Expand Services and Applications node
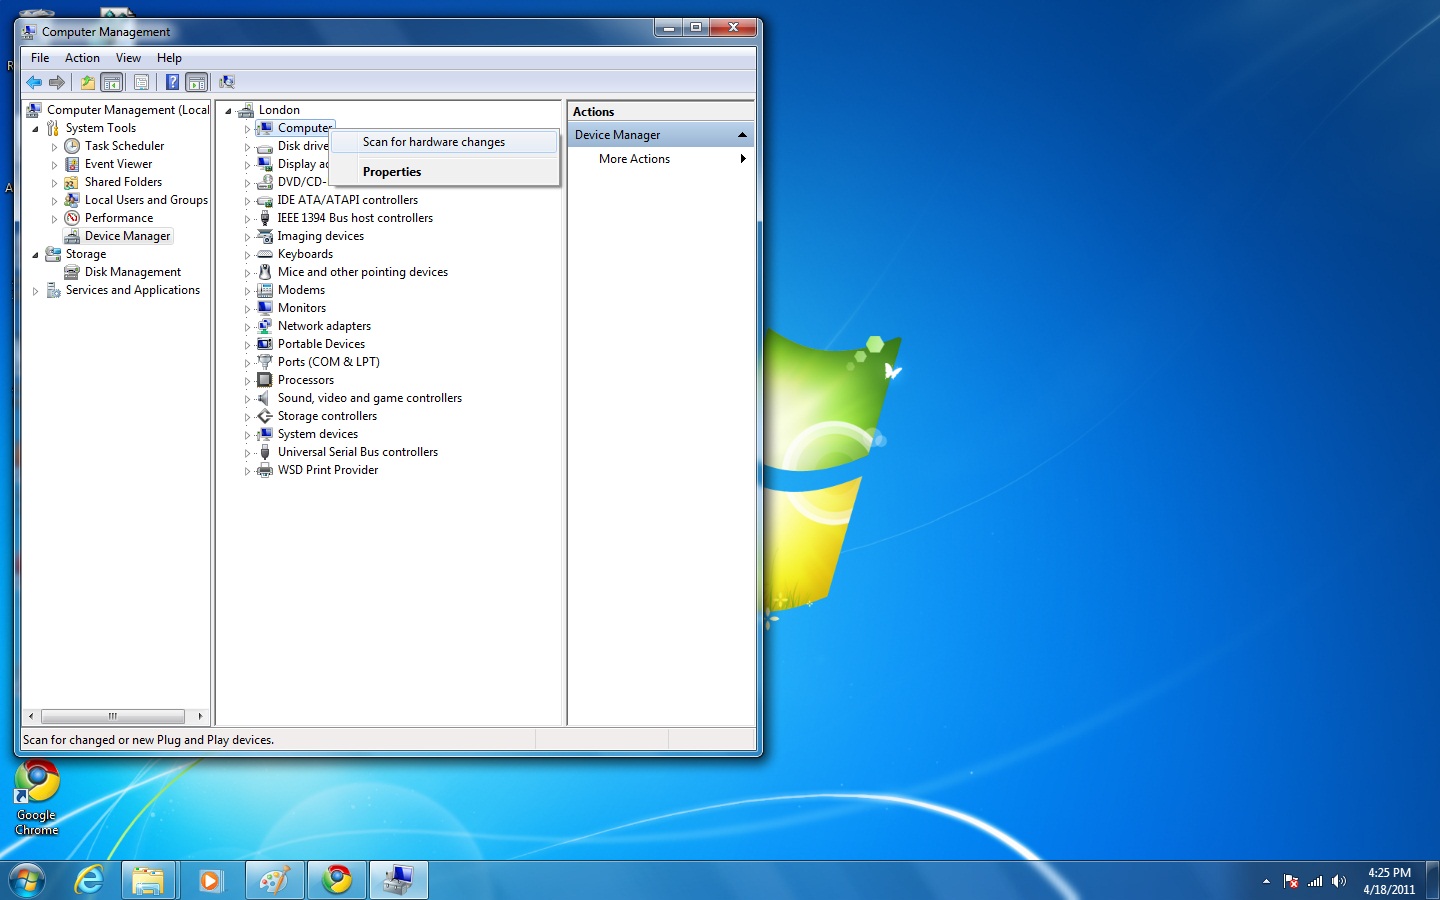Image resolution: width=1440 pixels, height=900 pixels. tap(35, 291)
